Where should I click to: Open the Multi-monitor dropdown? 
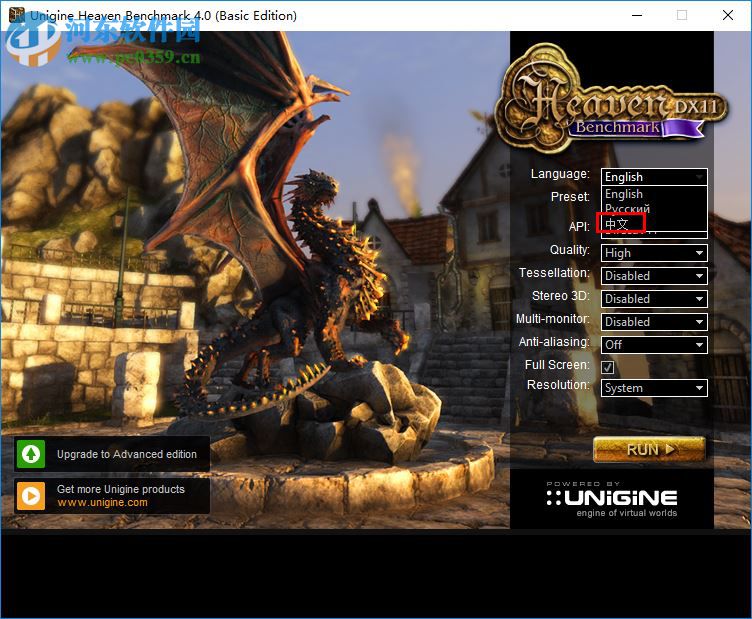[x=654, y=322]
